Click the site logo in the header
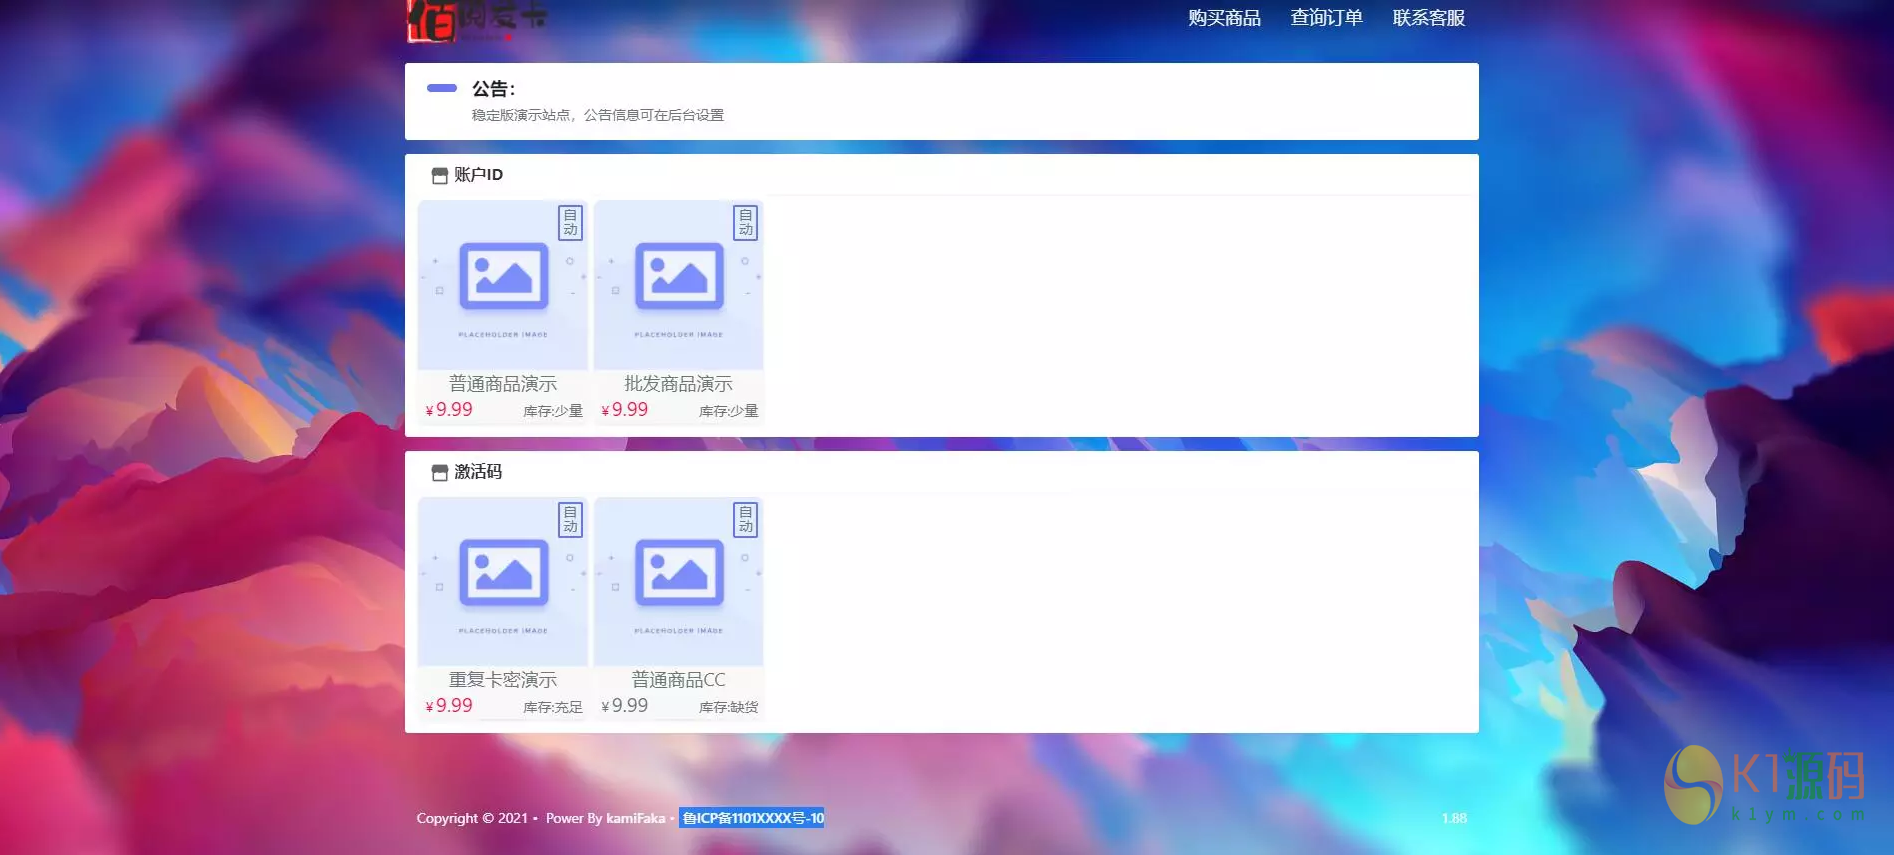The height and width of the screenshot is (855, 1894). (x=478, y=20)
